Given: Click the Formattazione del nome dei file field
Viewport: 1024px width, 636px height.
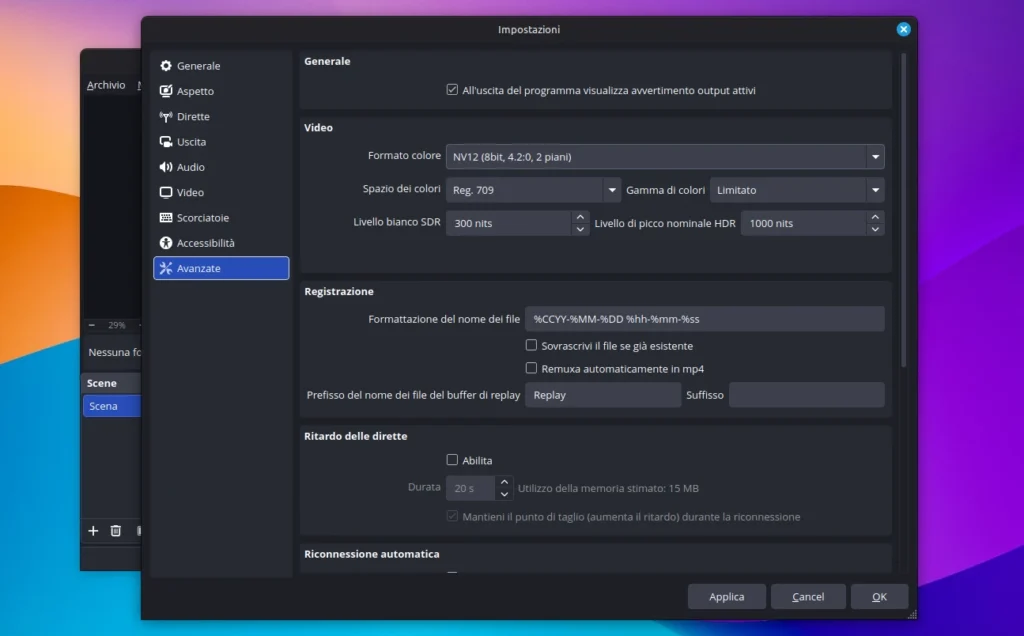Looking at the screenshot, I should (x=704, y=319).
